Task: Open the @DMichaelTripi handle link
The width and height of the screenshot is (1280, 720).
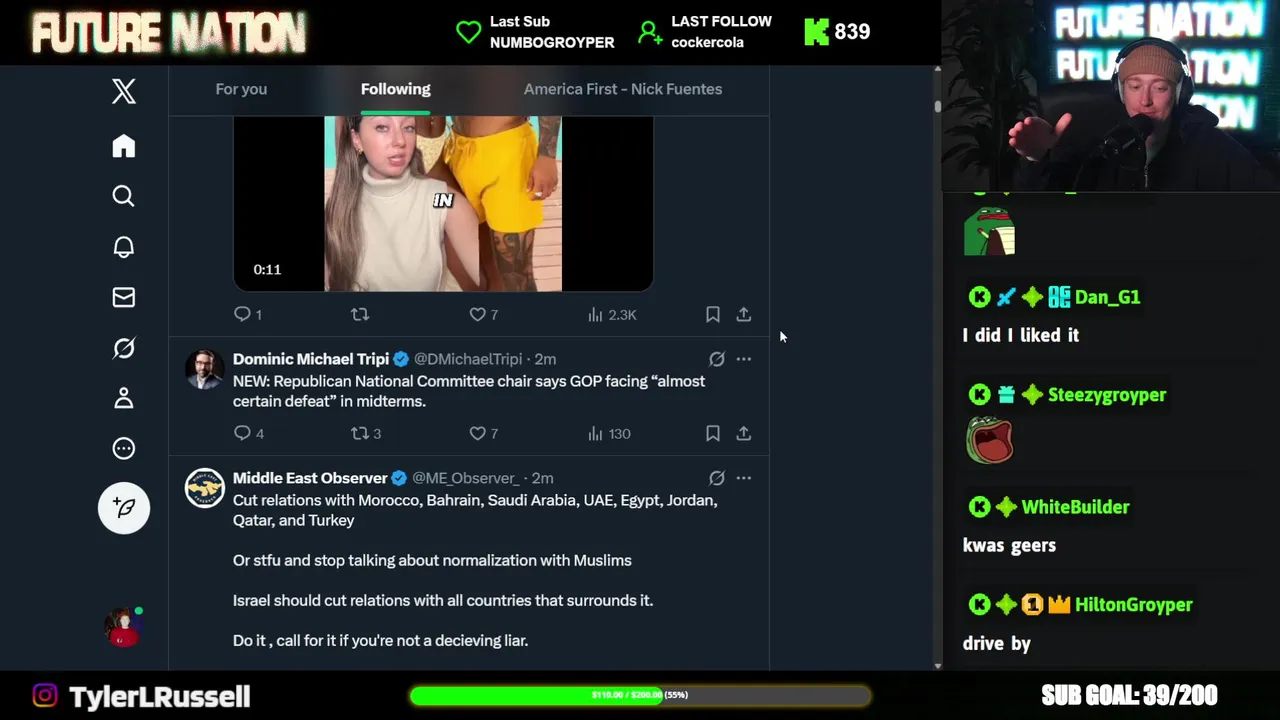Action: tap(468, 359)
